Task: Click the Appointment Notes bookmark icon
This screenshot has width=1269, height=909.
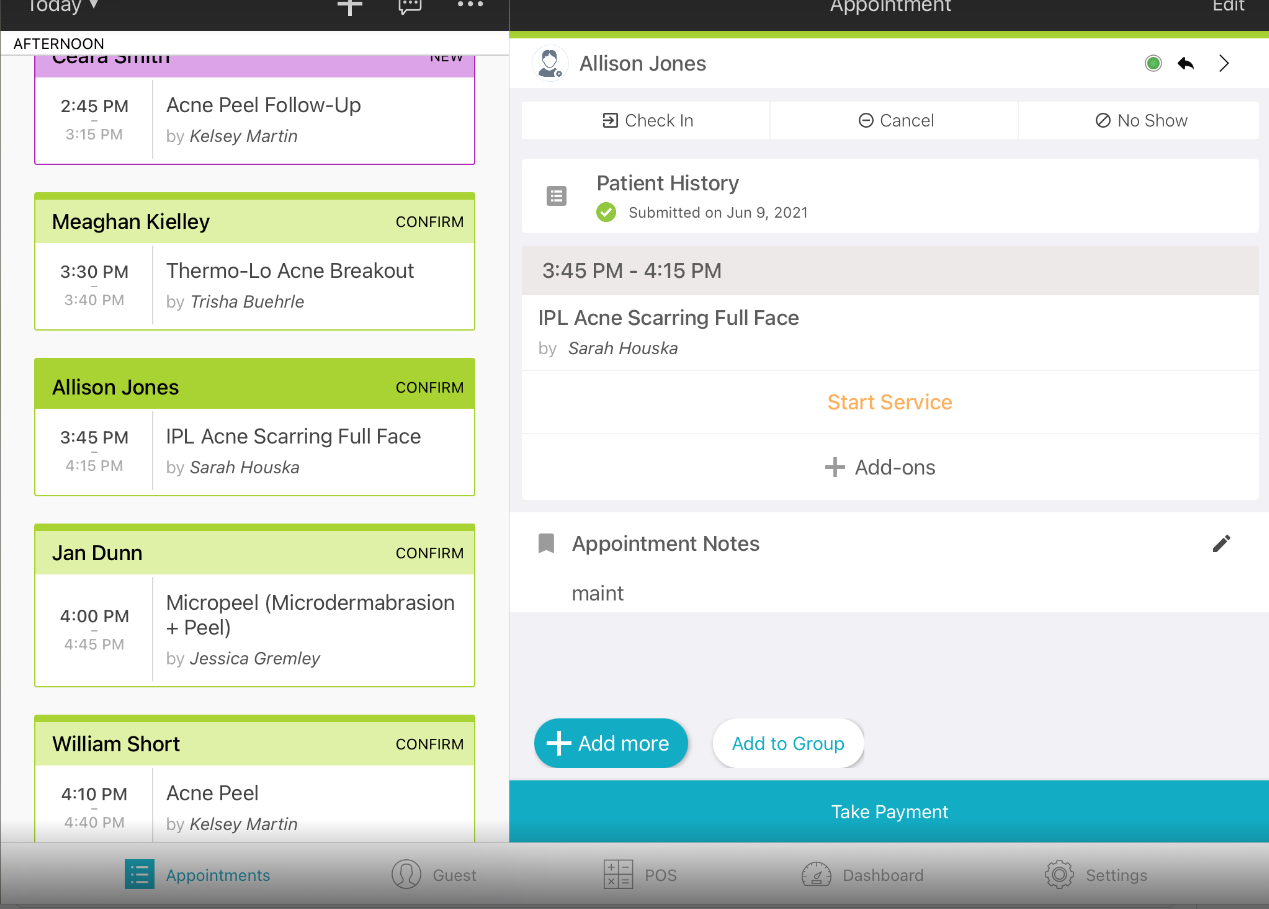Action: [x=546, y=544]
